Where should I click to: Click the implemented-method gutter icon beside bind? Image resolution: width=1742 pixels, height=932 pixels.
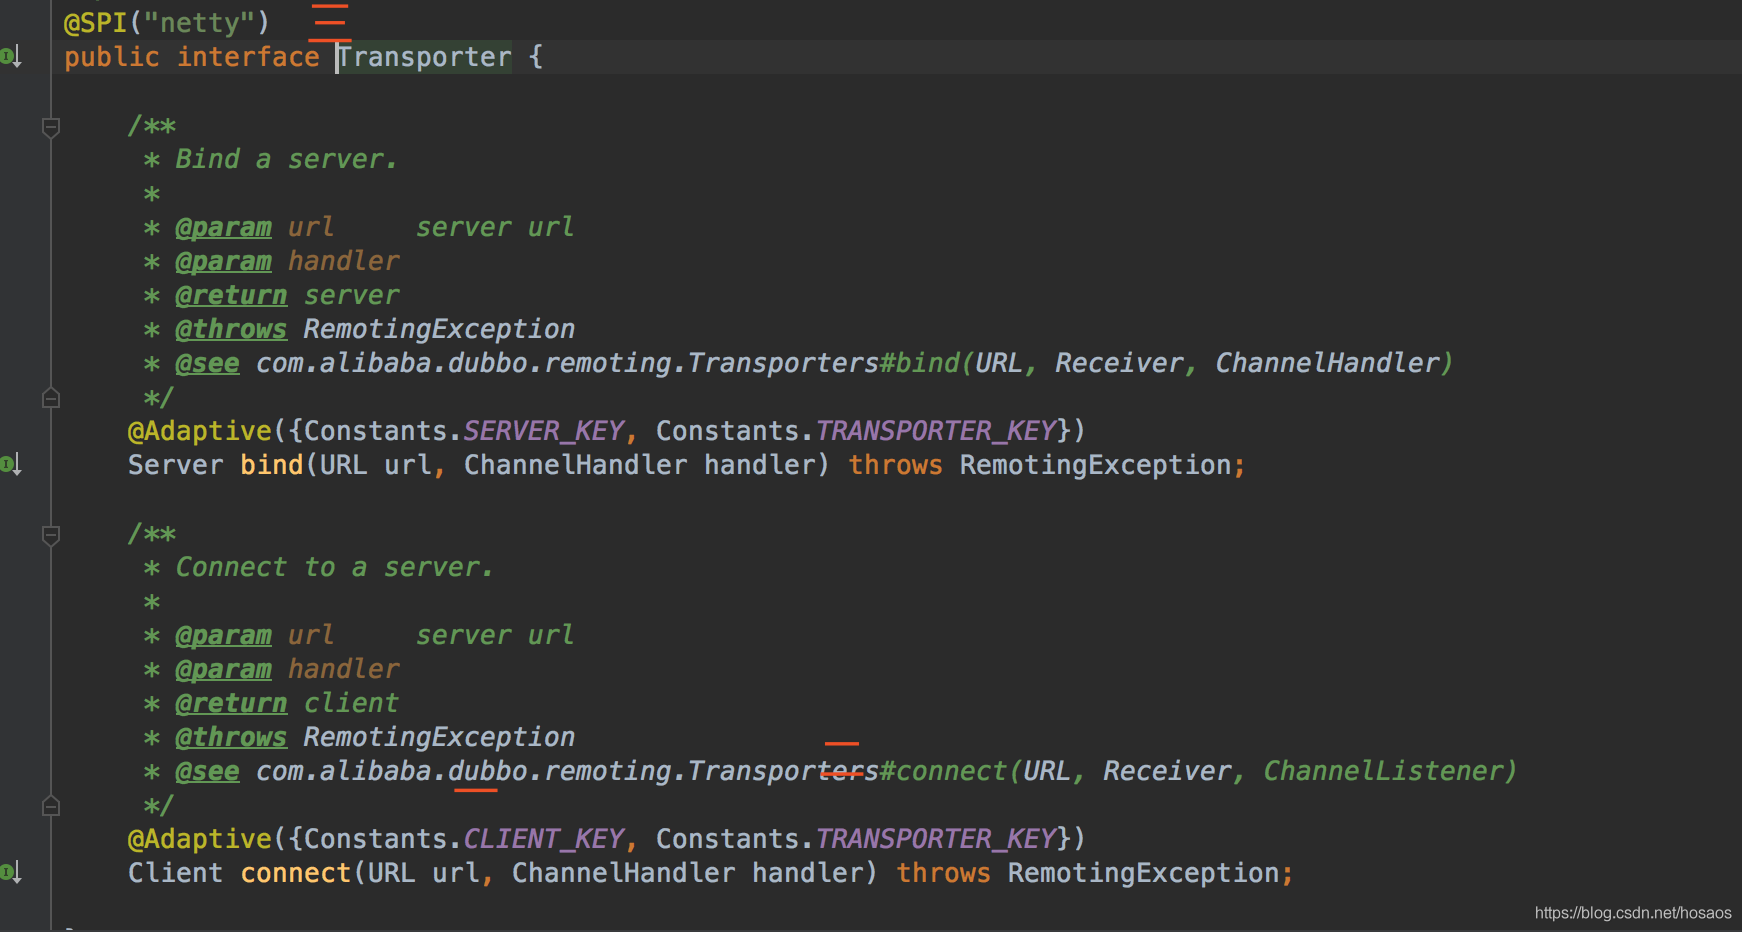pyautogui.click(x=11, y=464)
